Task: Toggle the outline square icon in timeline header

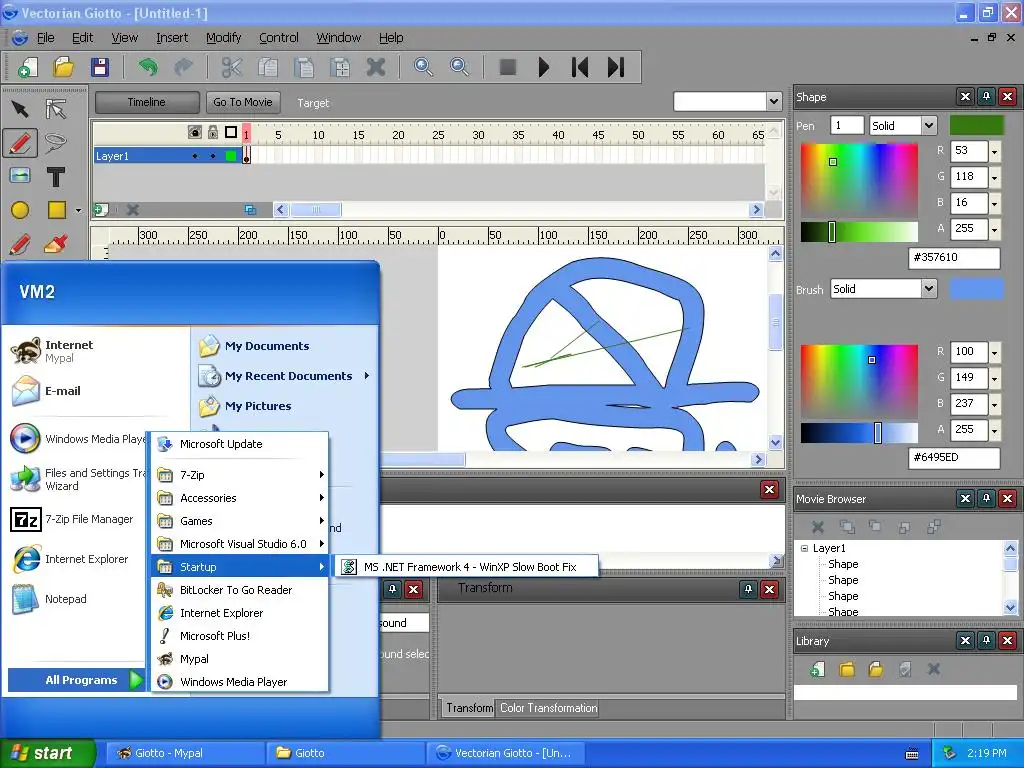Action: coord(231,133)
